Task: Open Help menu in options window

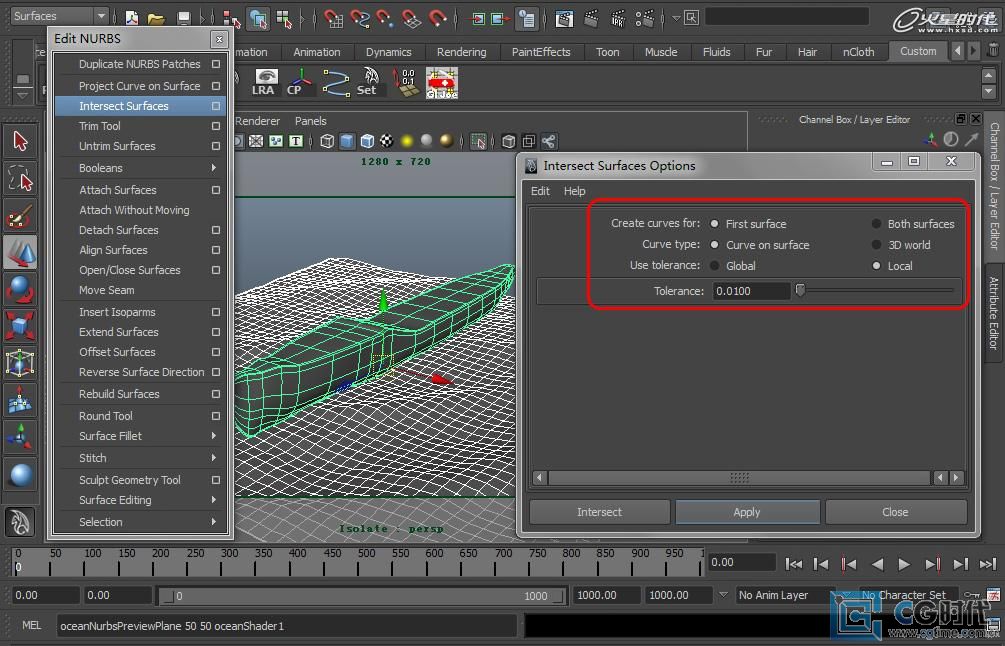Action: tap(574, 191)
